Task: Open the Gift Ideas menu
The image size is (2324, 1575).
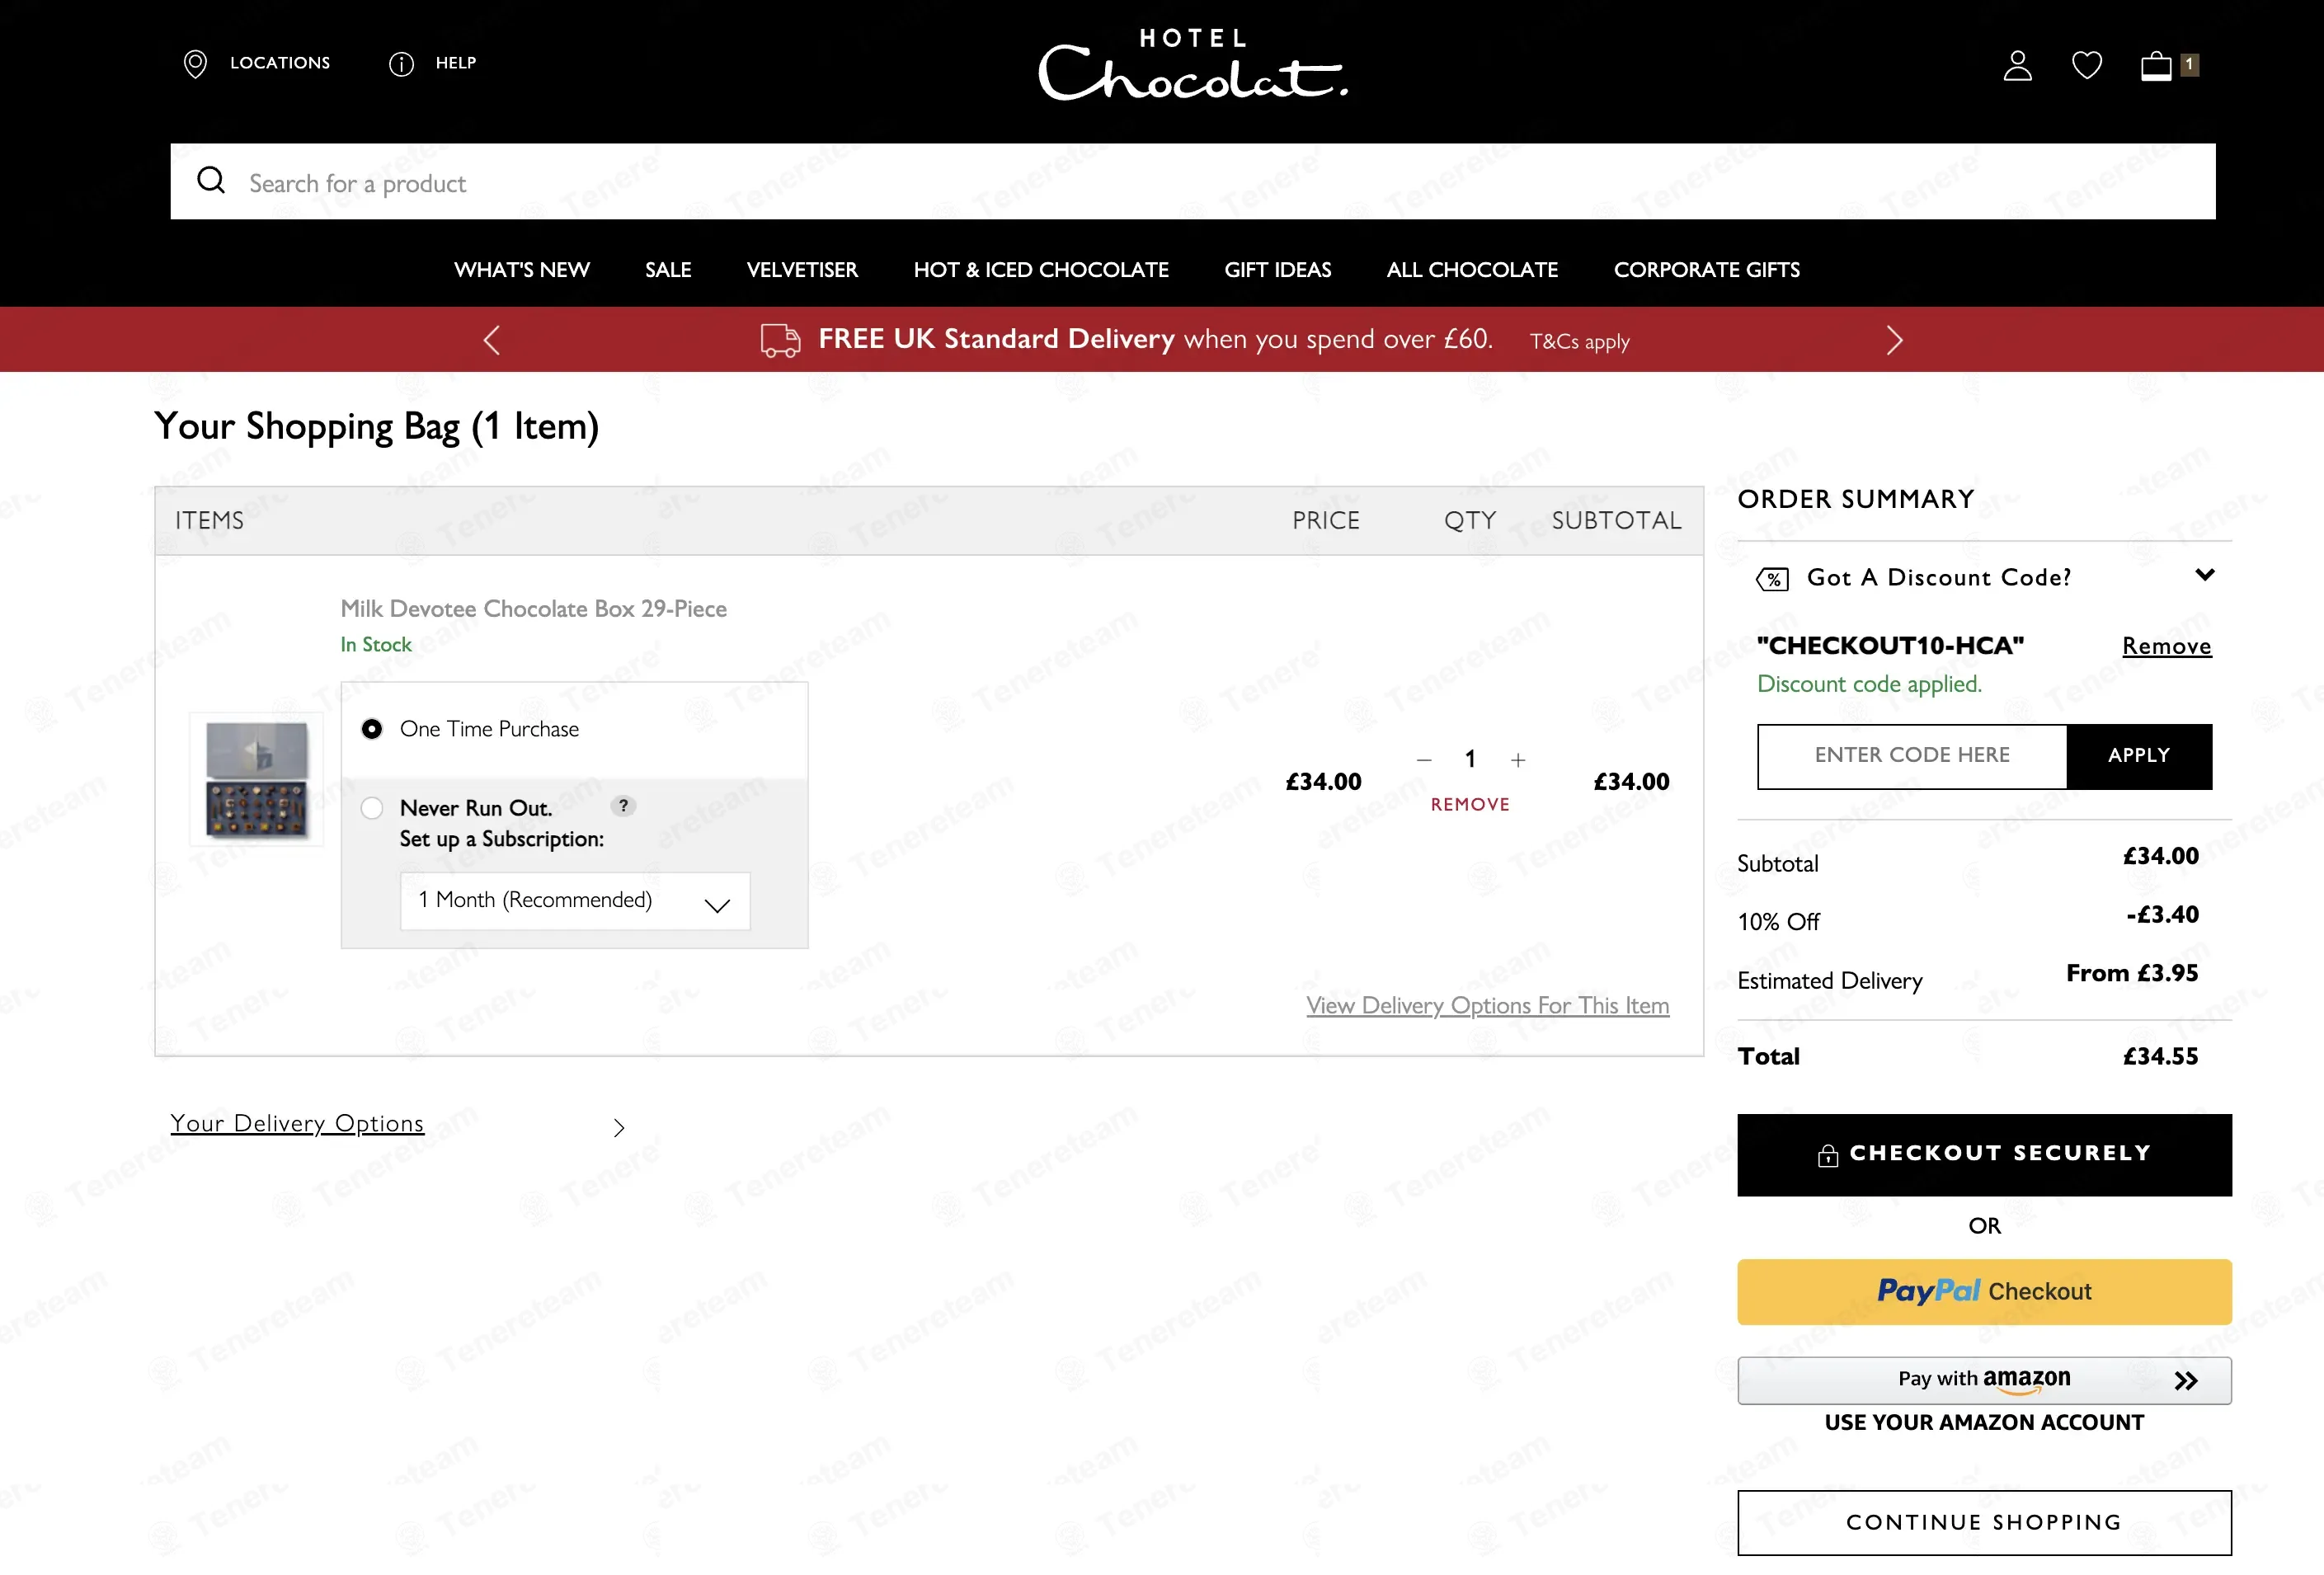Action: [x=1278, y=270]
